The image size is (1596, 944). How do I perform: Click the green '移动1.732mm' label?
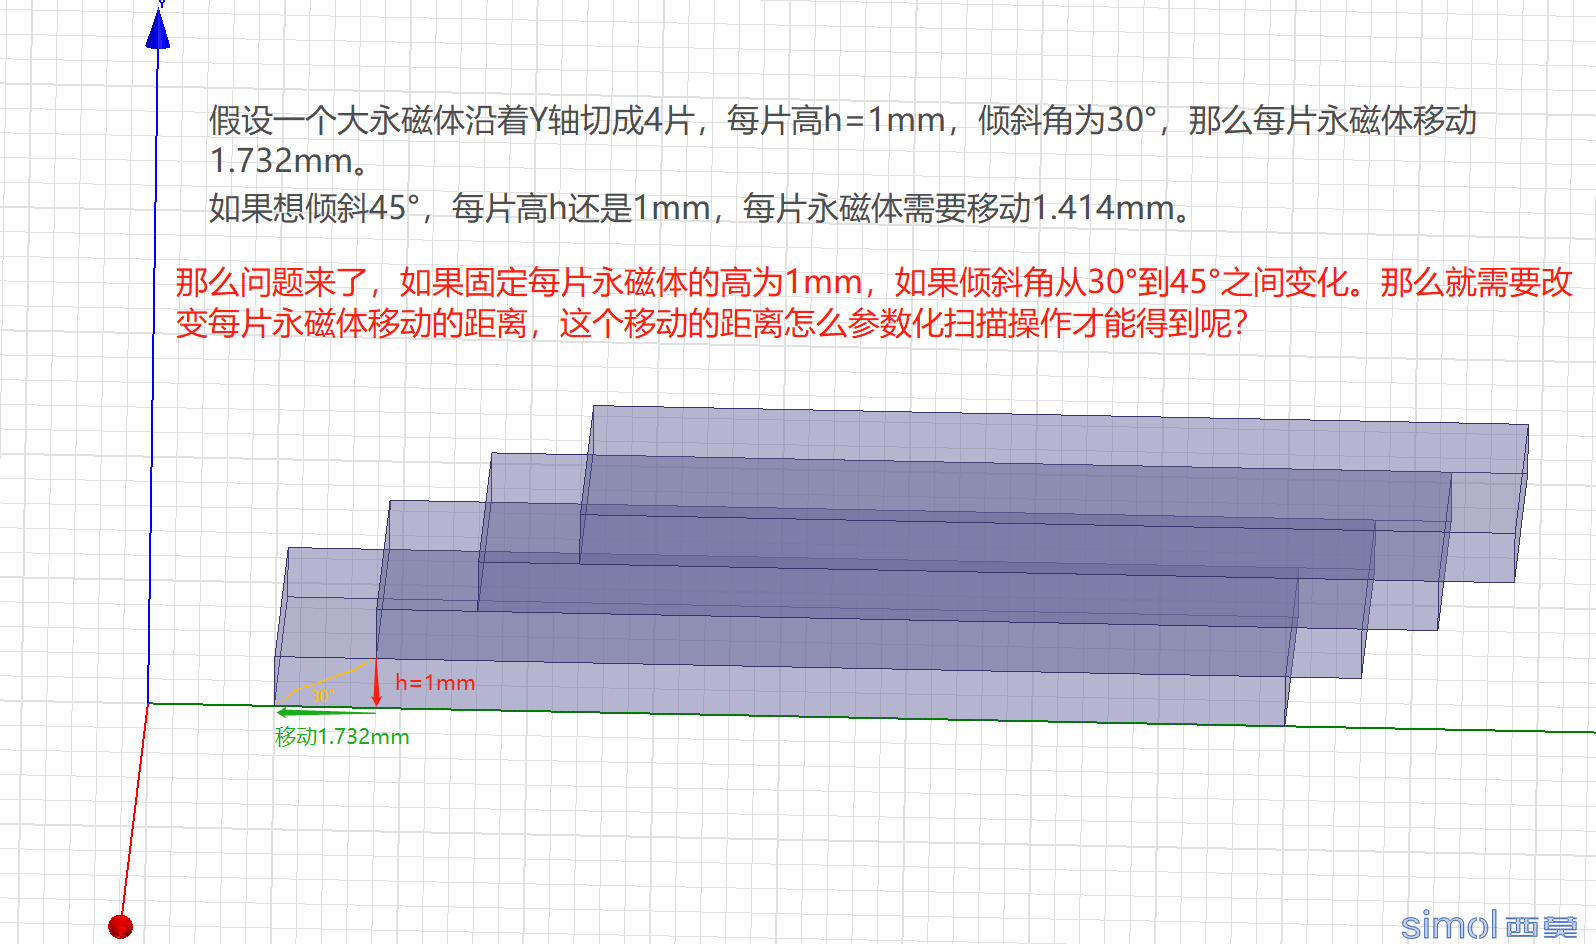pos(342,737)
